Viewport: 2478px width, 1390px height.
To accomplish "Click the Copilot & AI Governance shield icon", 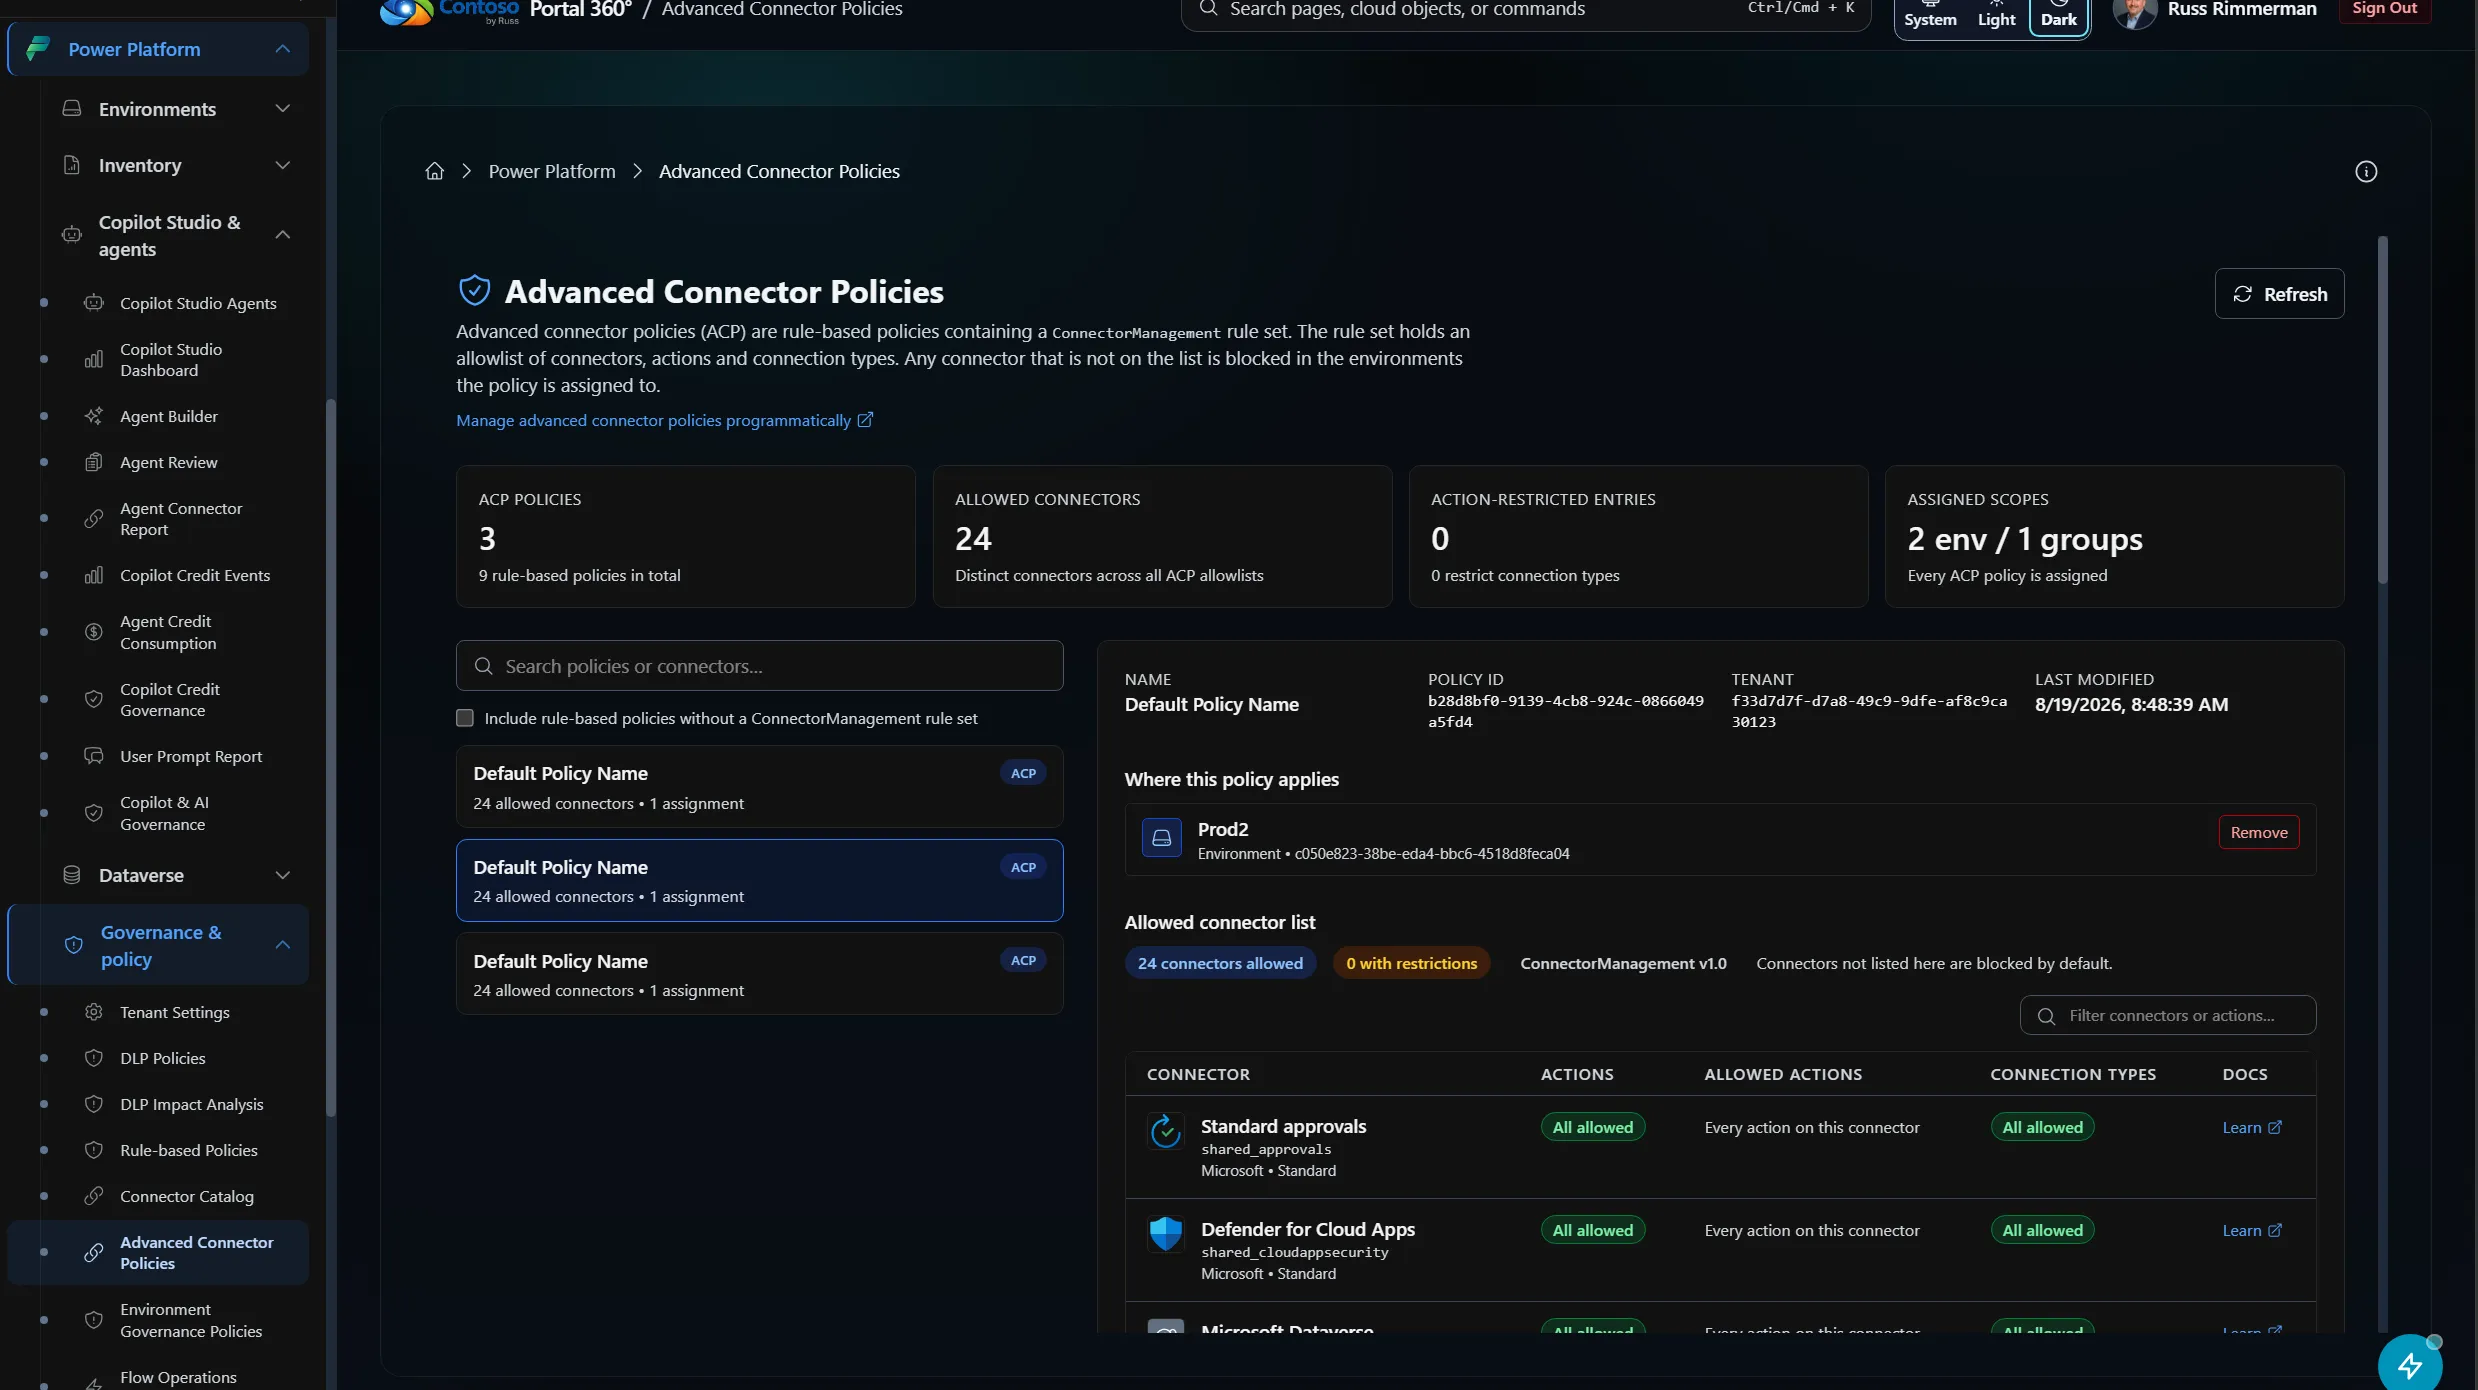I will click(94, 813).
